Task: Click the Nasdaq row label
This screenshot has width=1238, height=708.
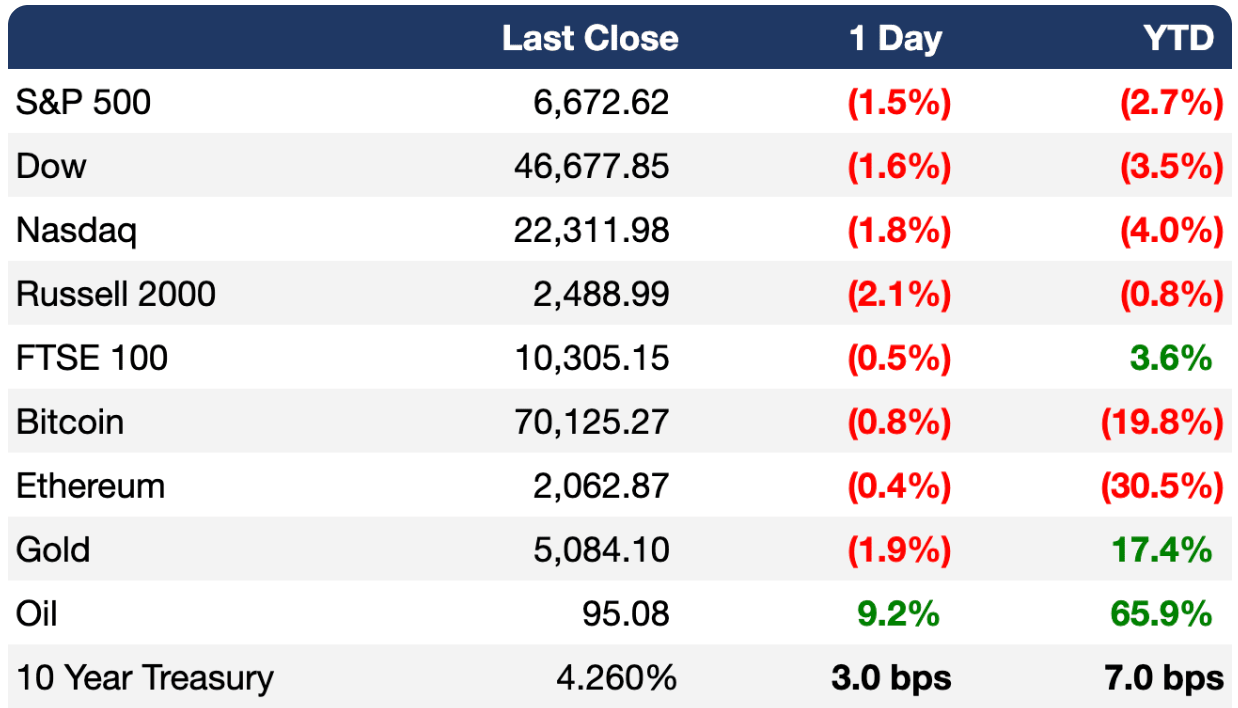Action: [x=76, y=229]
